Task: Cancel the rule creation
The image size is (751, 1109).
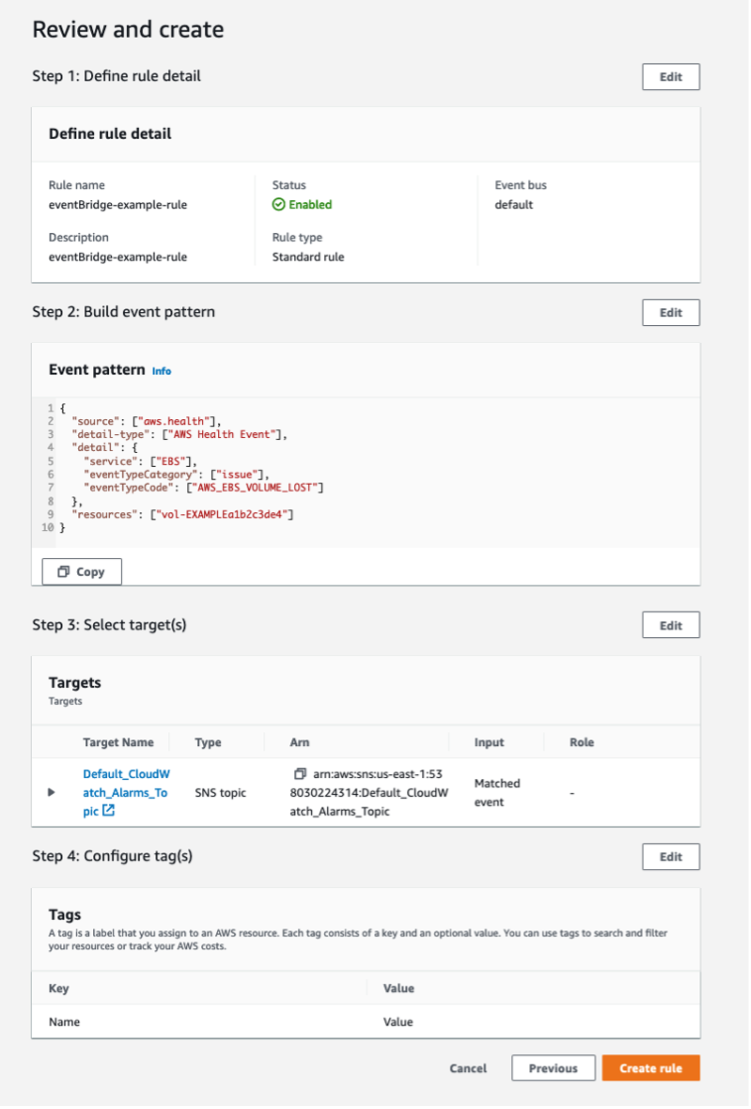Action: click(466, 1068)
